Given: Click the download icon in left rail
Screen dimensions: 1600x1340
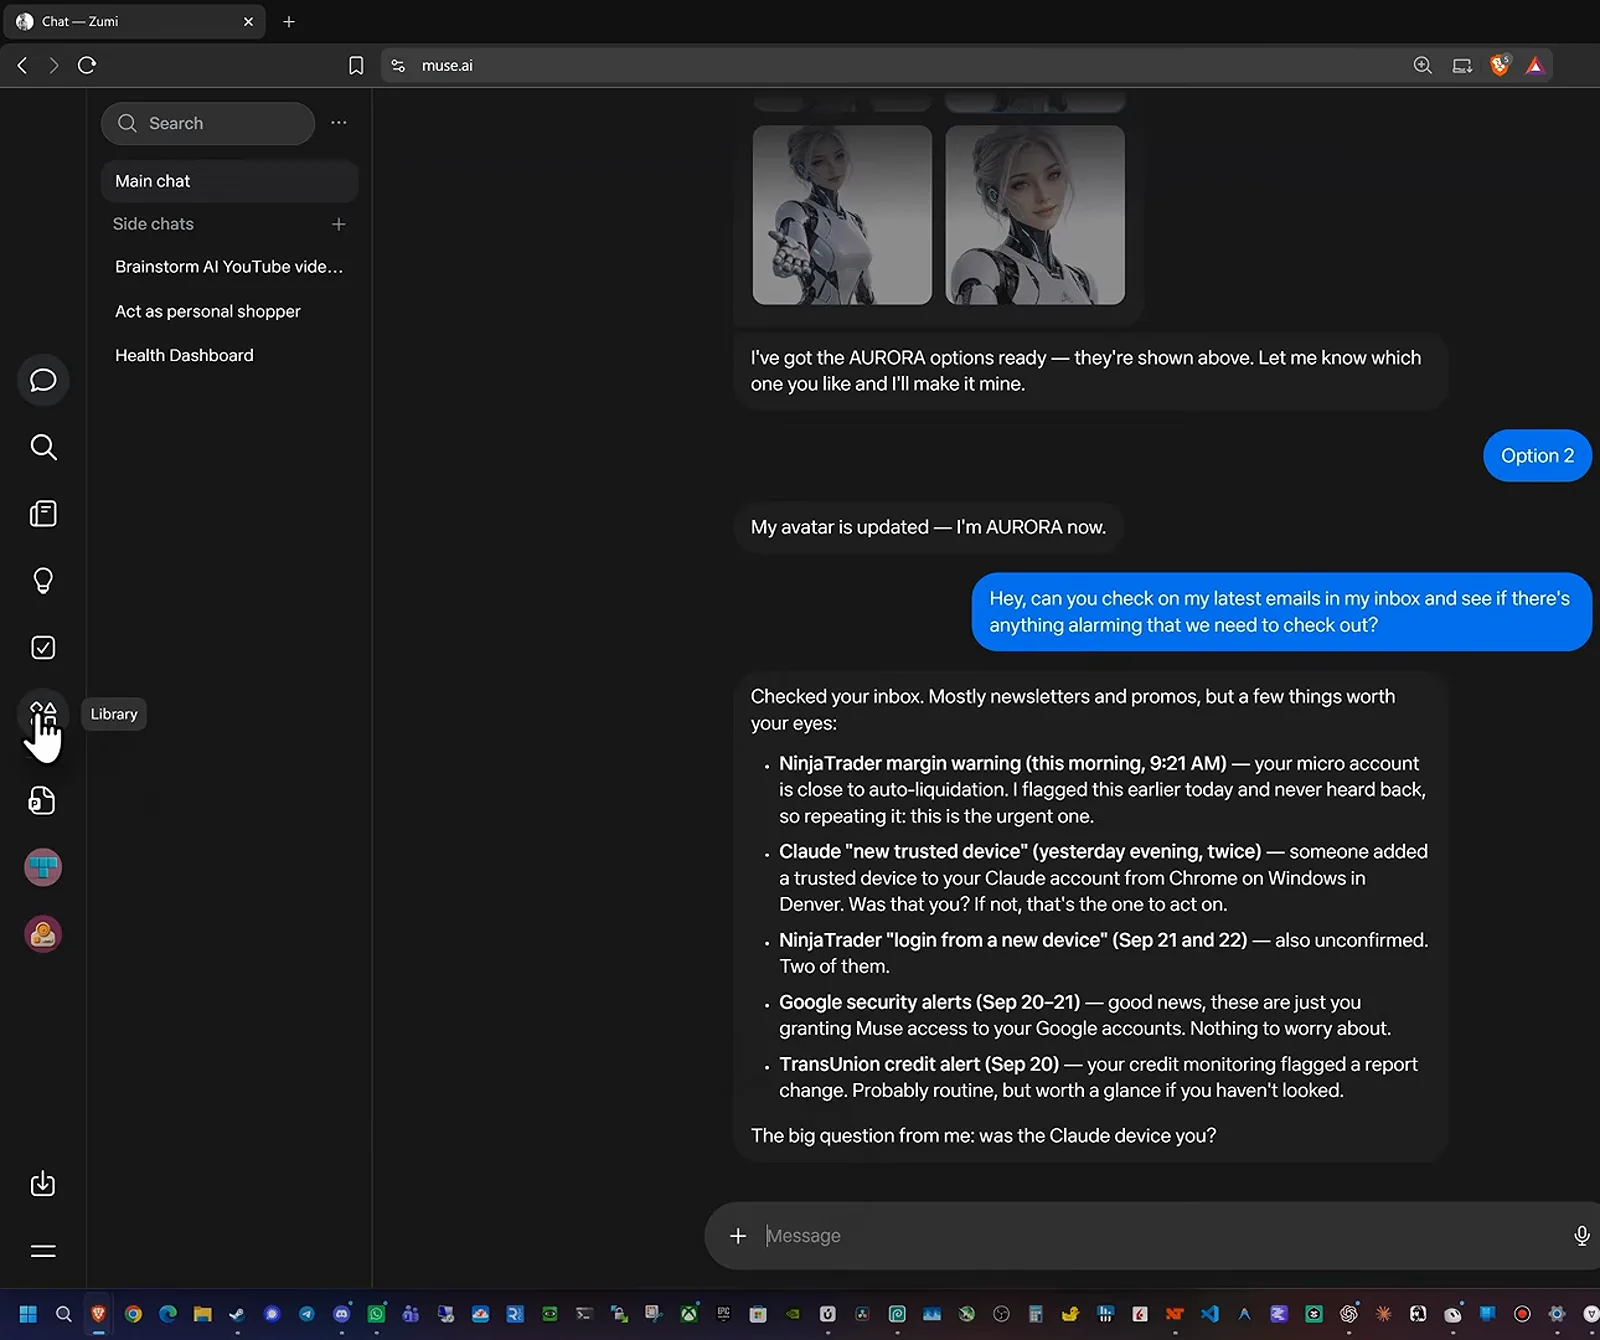Looking at the screenshot, I should pos(43,1184).
